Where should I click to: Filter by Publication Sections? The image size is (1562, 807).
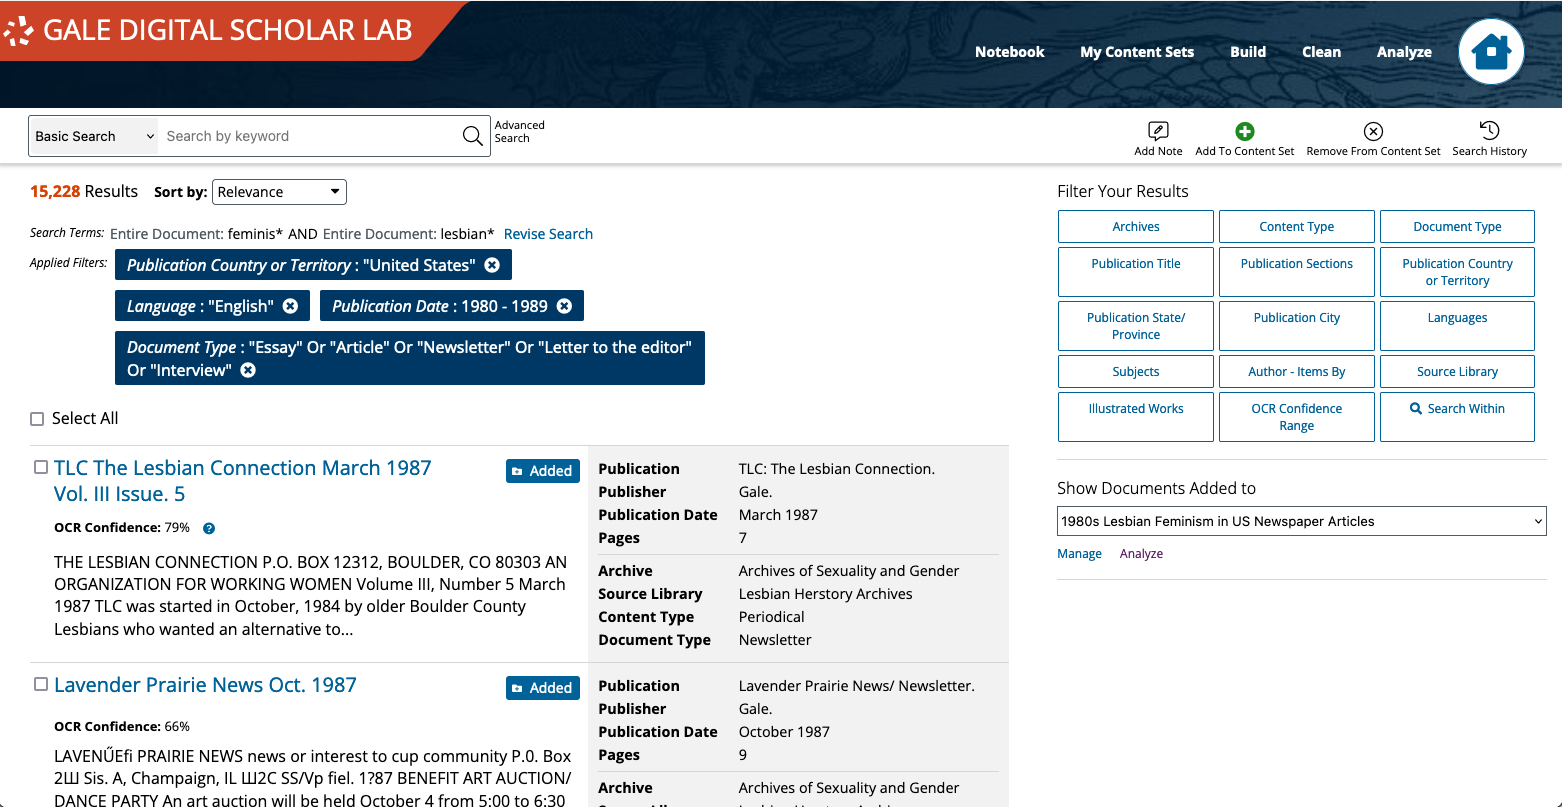click(x=1297, y=272)
